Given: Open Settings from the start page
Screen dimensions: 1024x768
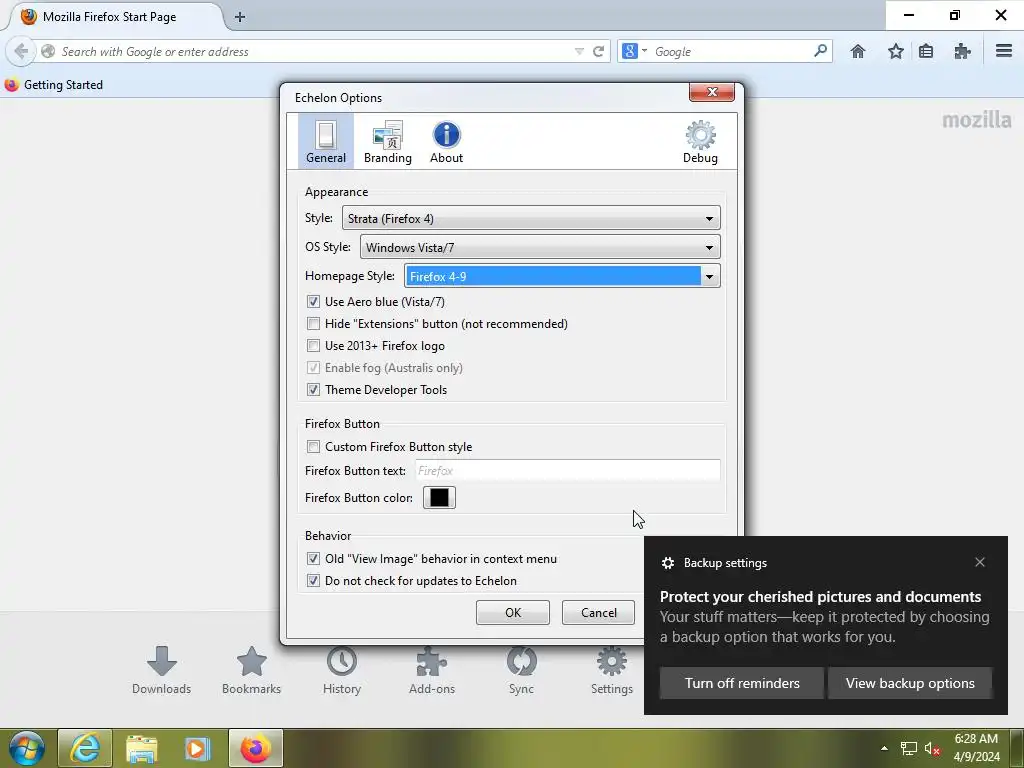Looking at the screenshot, I should coord(612,671).
